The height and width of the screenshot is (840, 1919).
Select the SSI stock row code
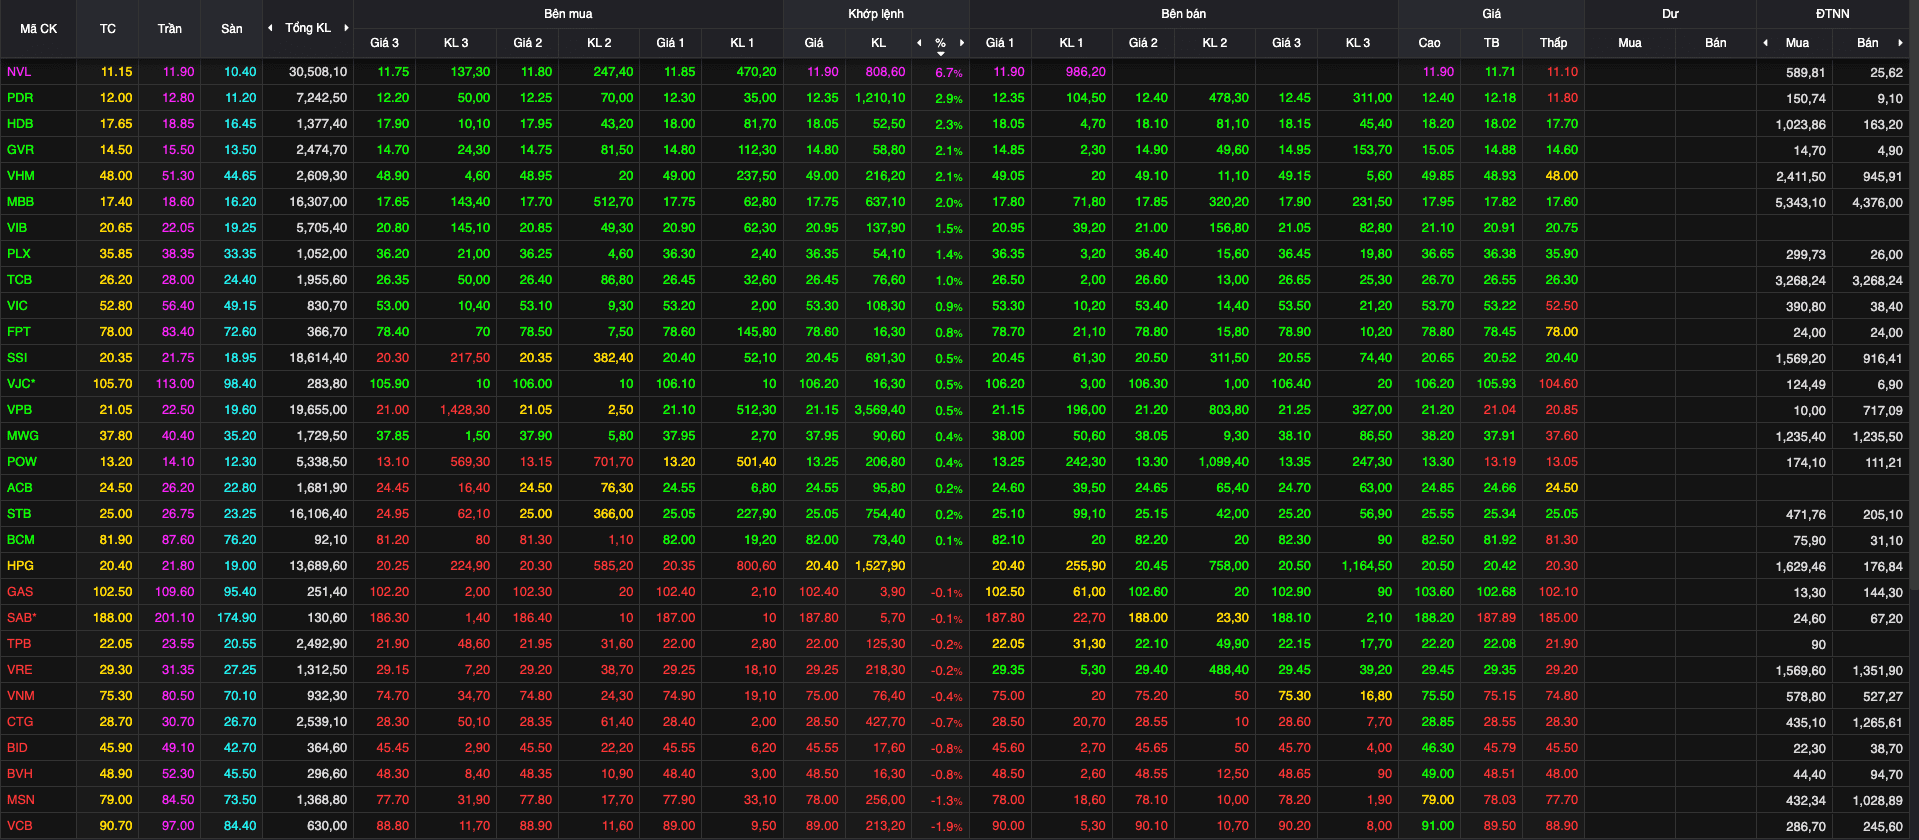(17, 358)
